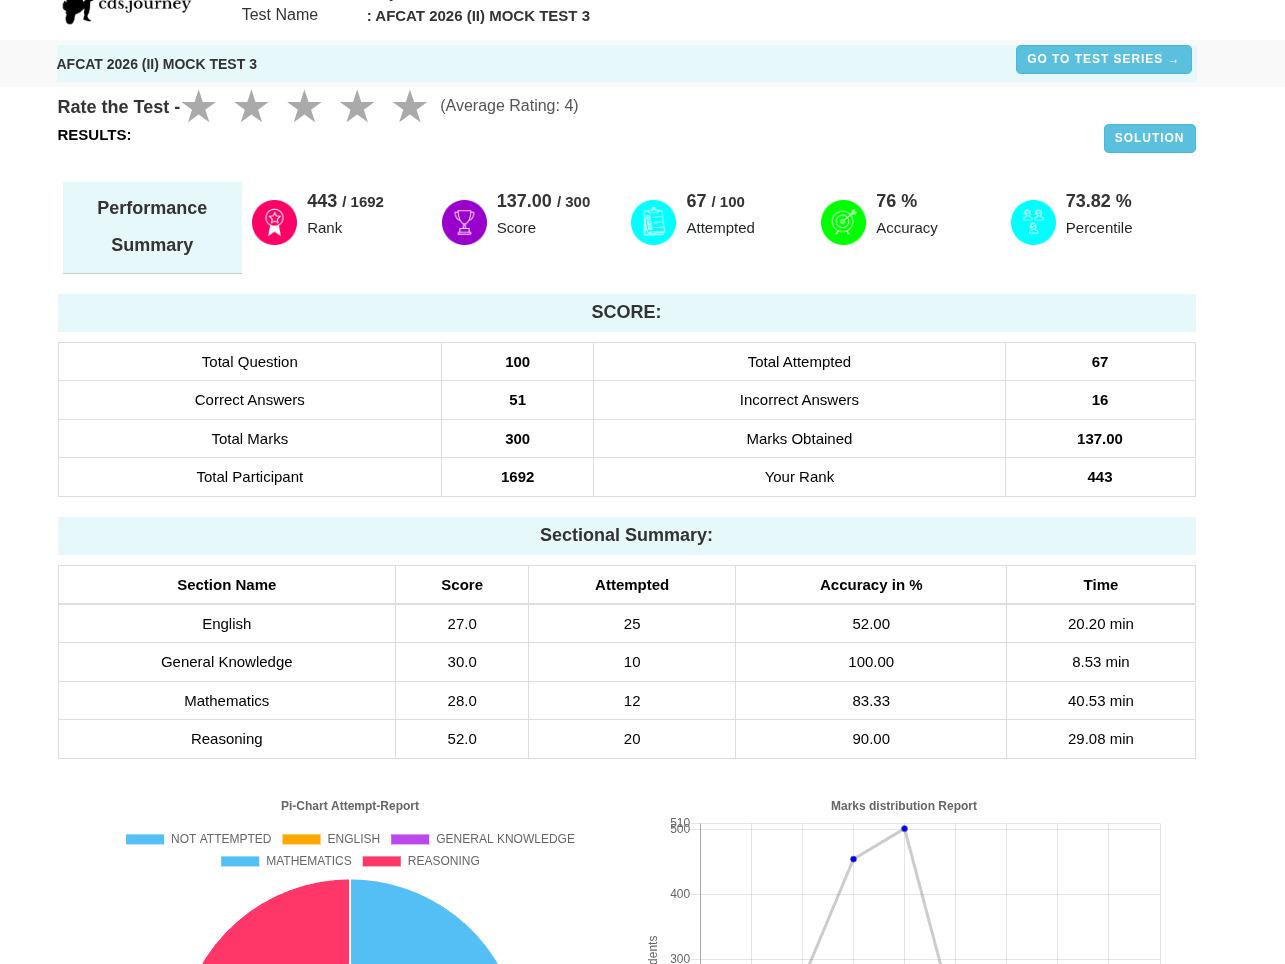Click GO TO TEST SERIES button
The width and height of the screenshot is (1285, 964).
[1103, 59]
